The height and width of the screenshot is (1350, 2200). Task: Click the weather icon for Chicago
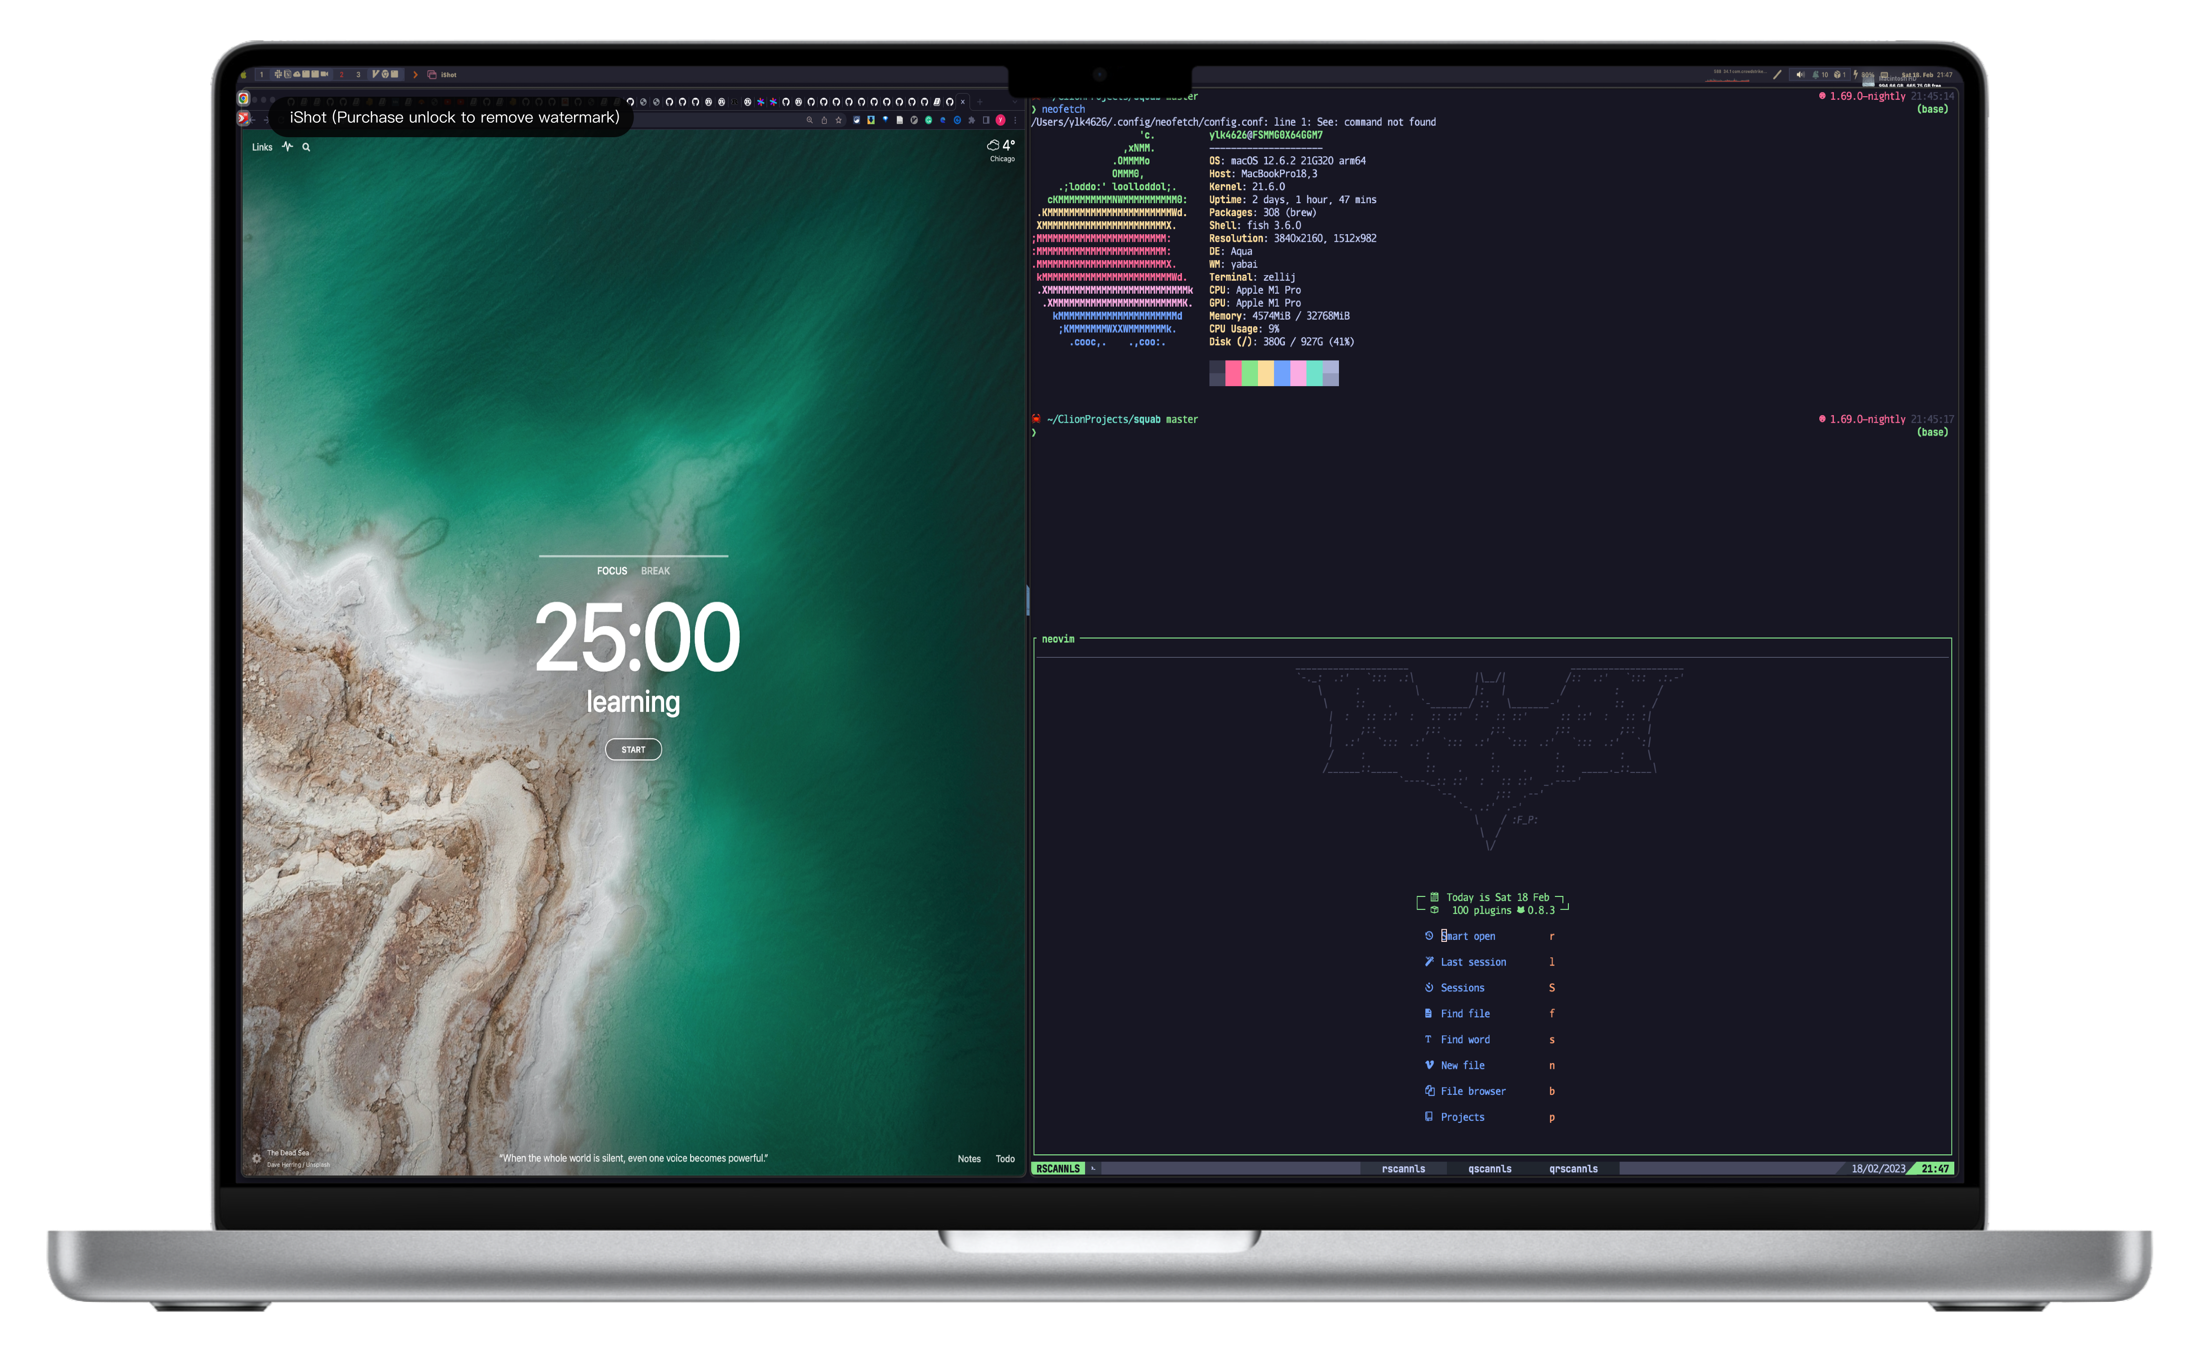pos(991,146)
